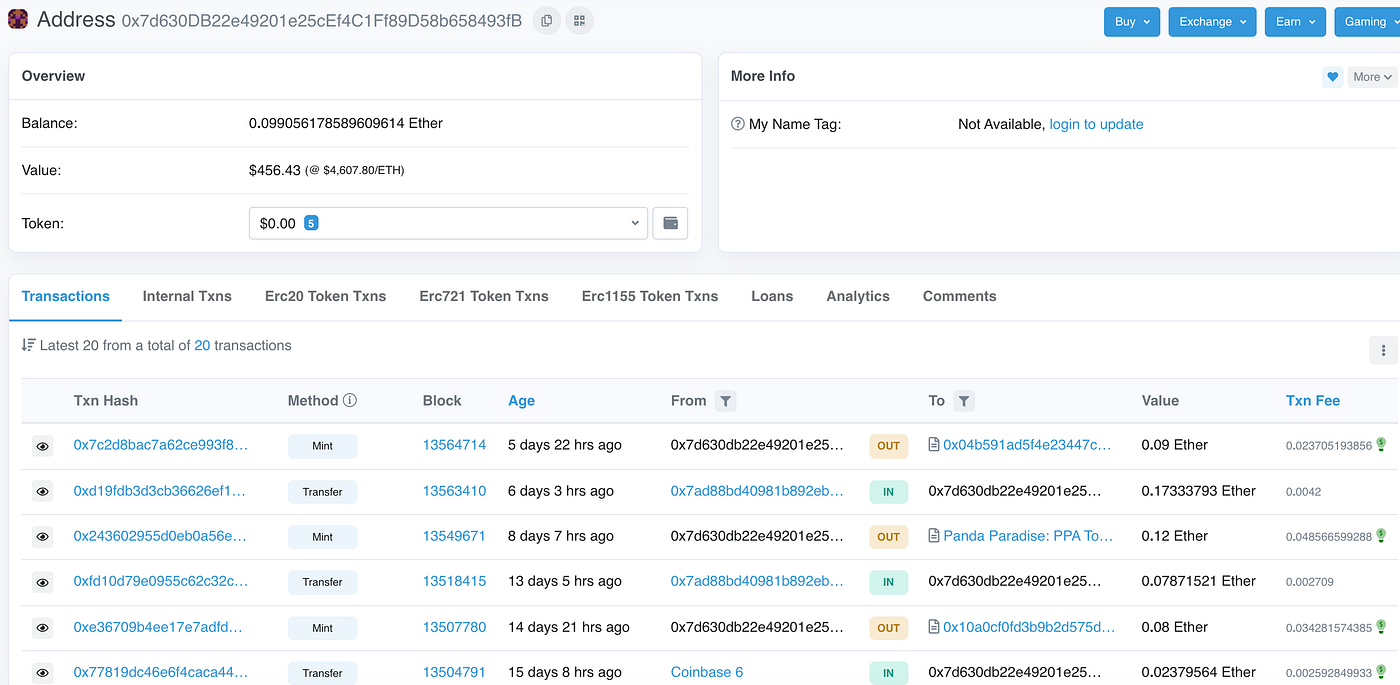Filter the To column

point(964,401)
